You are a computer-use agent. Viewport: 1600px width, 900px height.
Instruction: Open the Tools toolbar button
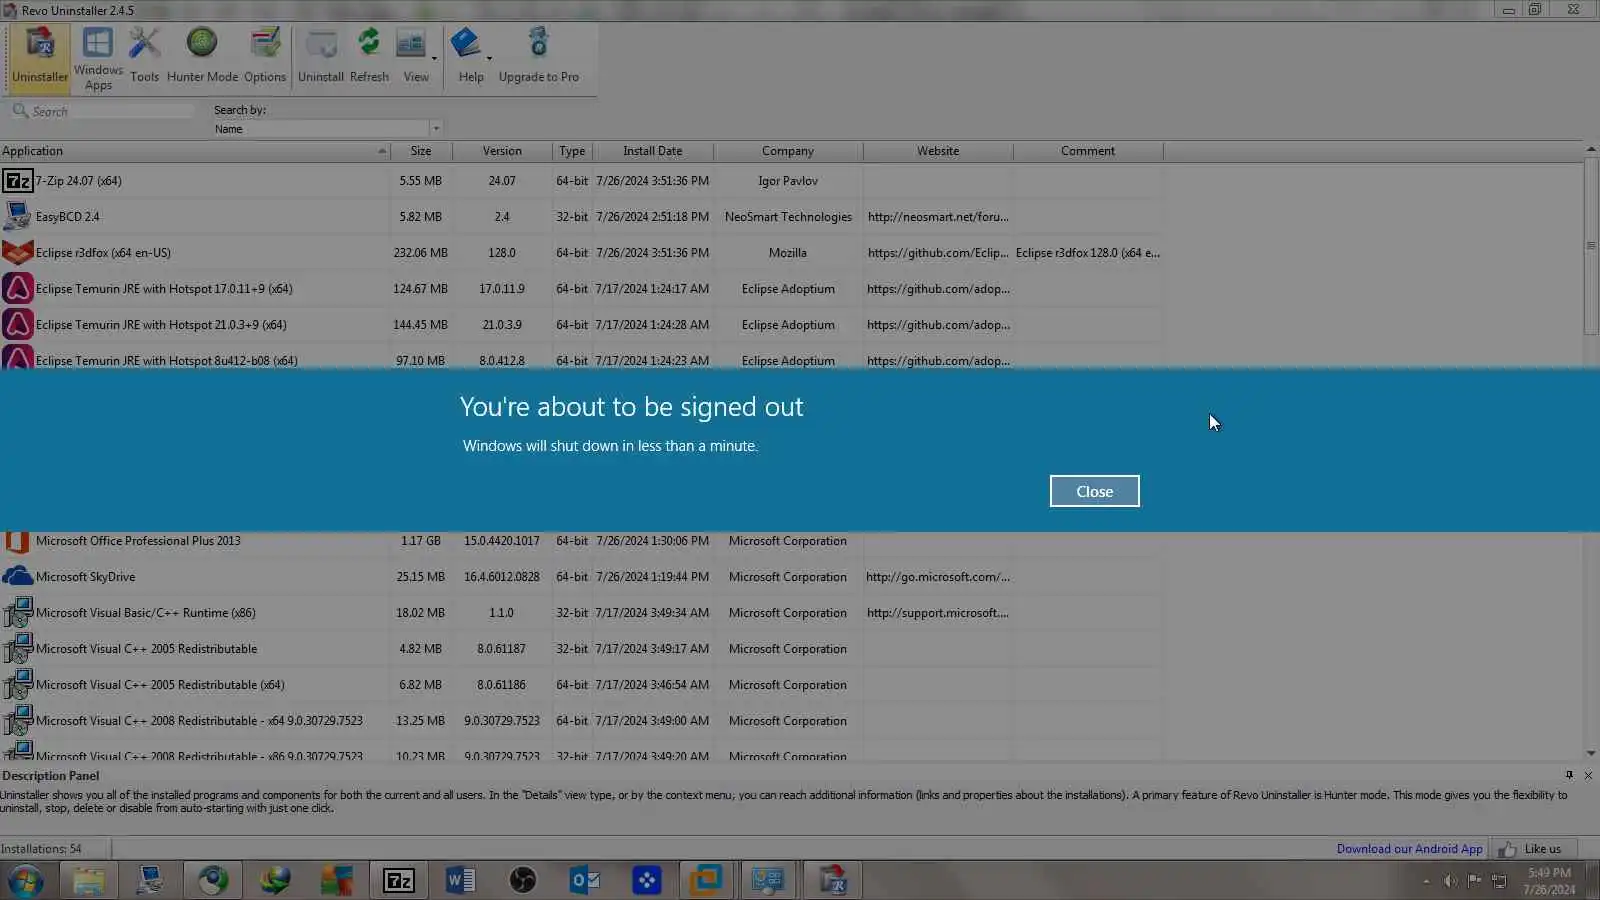click(144, 58)
